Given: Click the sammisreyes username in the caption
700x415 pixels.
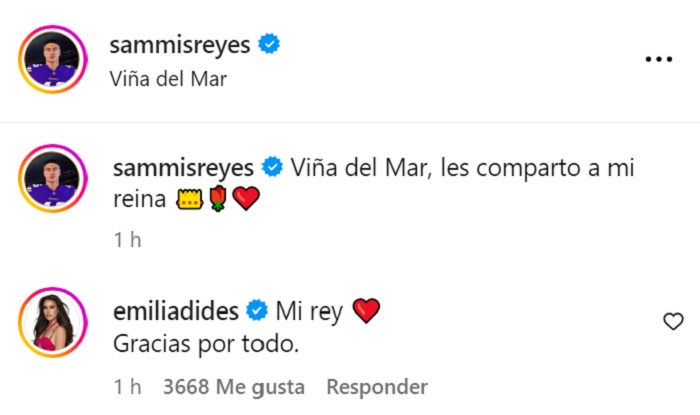Looking at the screenshot, I should [x=185, y=166].
